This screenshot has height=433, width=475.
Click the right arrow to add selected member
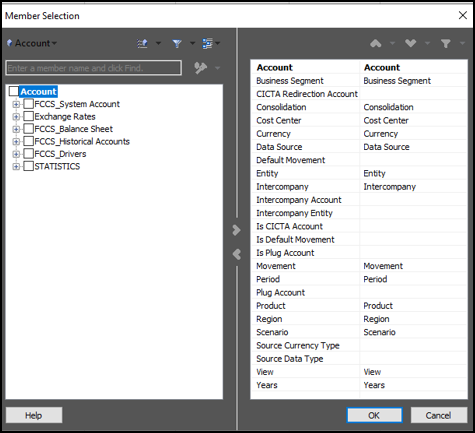pos(236,230)
